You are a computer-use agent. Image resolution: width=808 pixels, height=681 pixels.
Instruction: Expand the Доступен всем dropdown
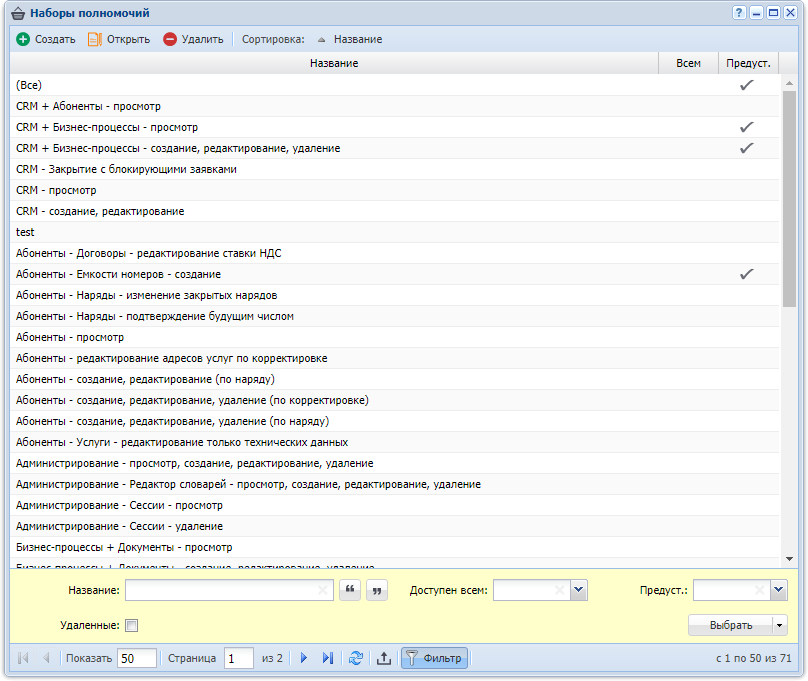(579, 590)
